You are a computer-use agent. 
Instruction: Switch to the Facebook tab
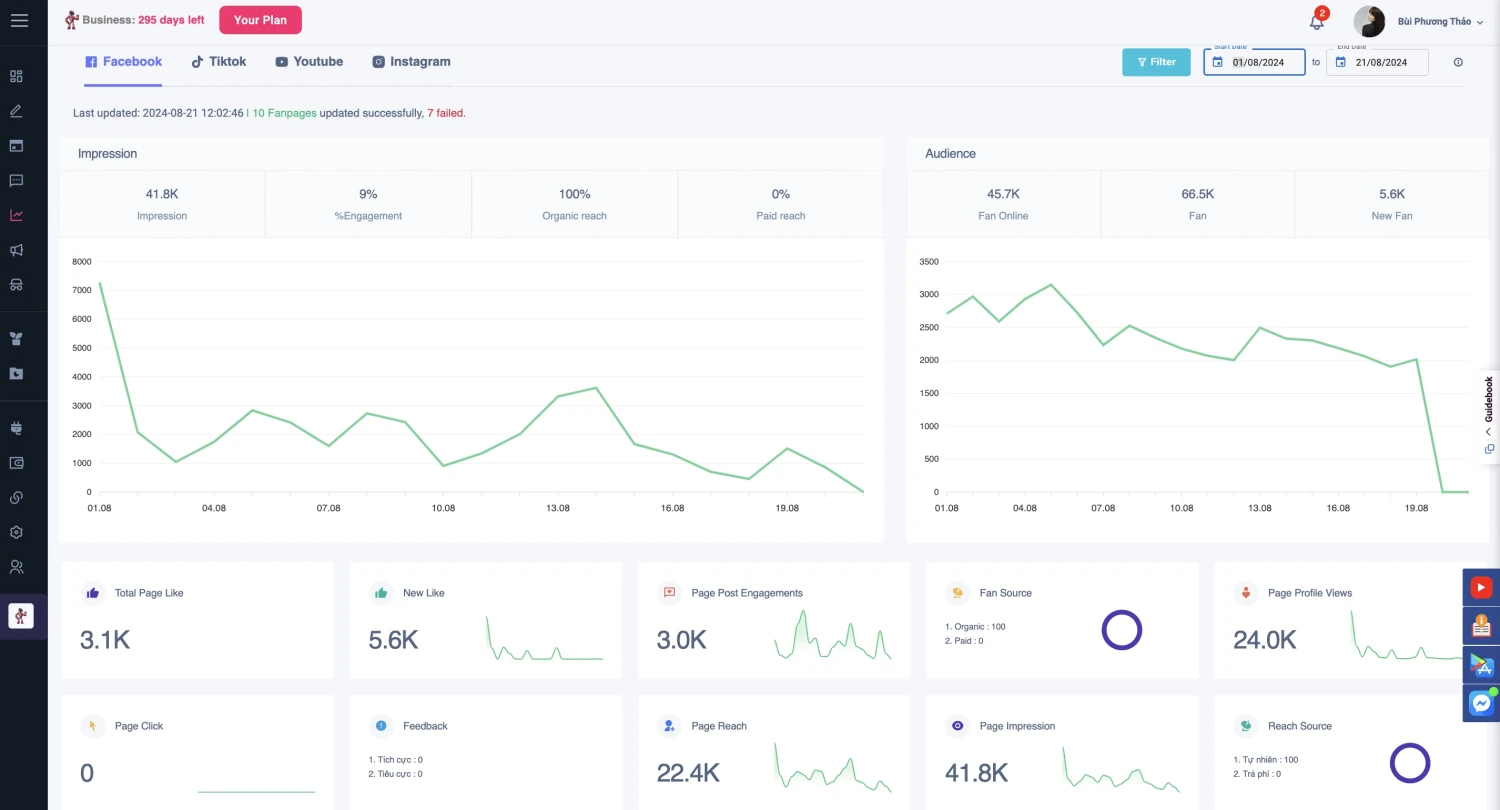pyautogui.click(x=123, y=62)
